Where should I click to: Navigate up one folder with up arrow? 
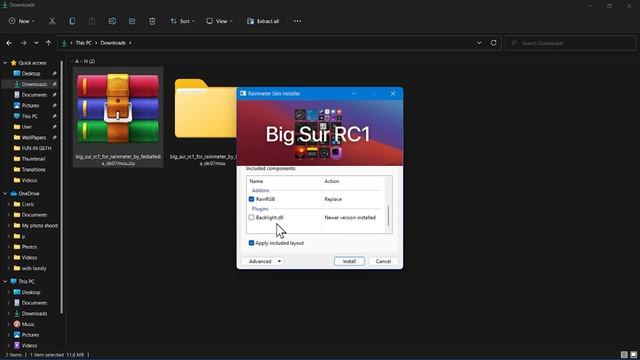click(x=49, y=43)
